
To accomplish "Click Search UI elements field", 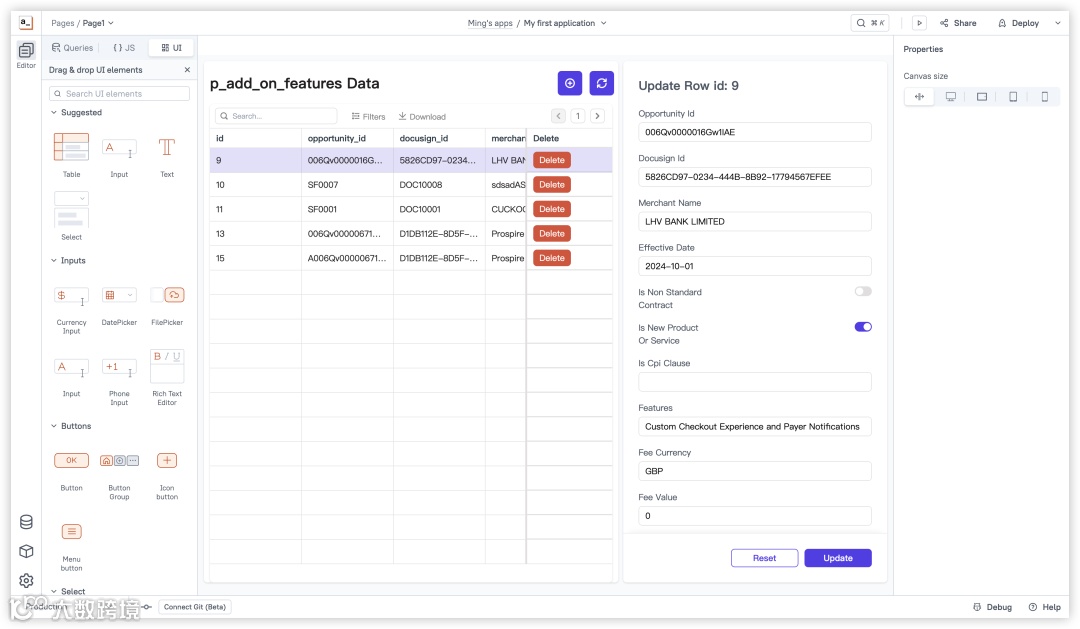I will click(x=119, y=94).
